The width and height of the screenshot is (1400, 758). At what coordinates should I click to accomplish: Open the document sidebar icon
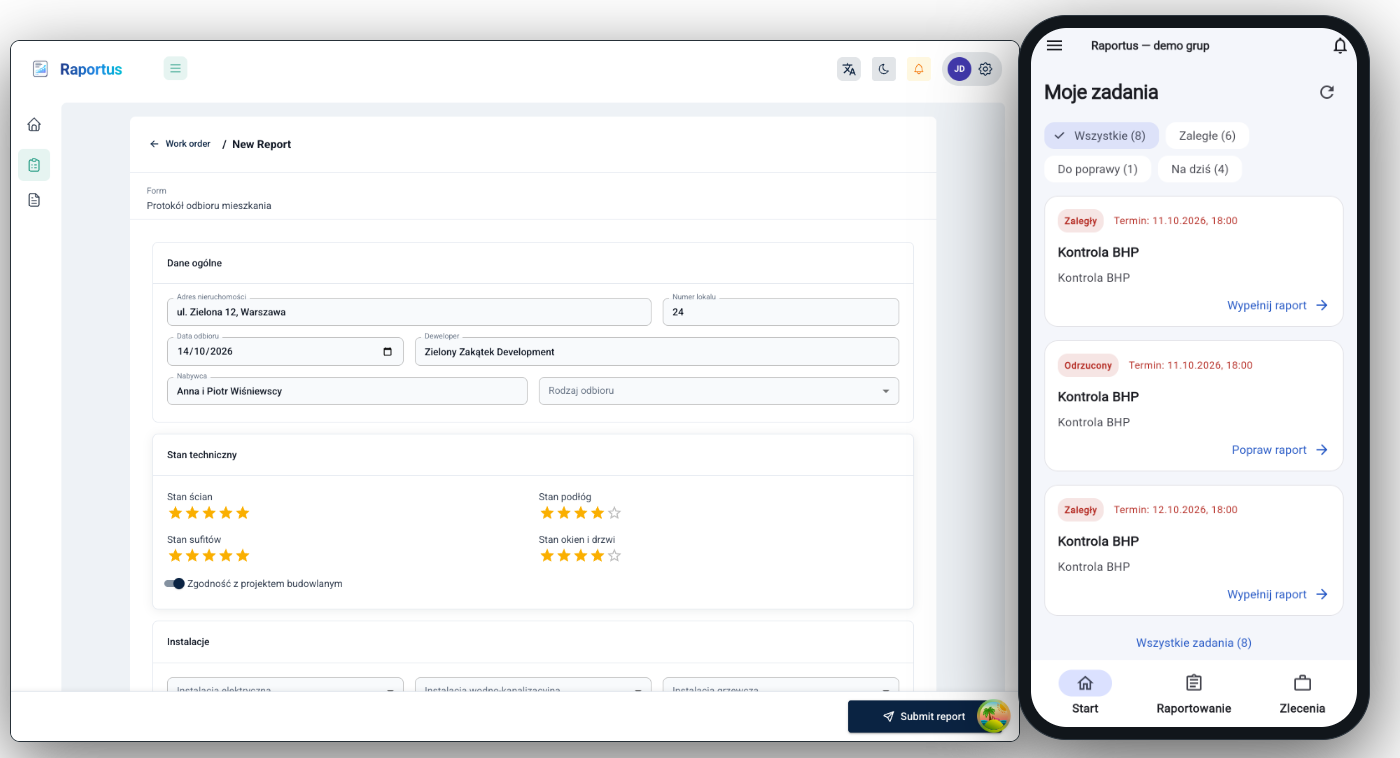(34, 200)
